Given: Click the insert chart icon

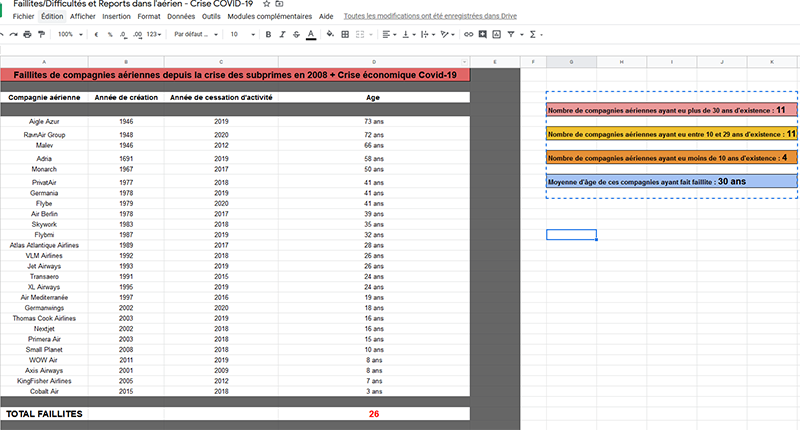Looking at the screenshot, I should click(x=496, y=34).
